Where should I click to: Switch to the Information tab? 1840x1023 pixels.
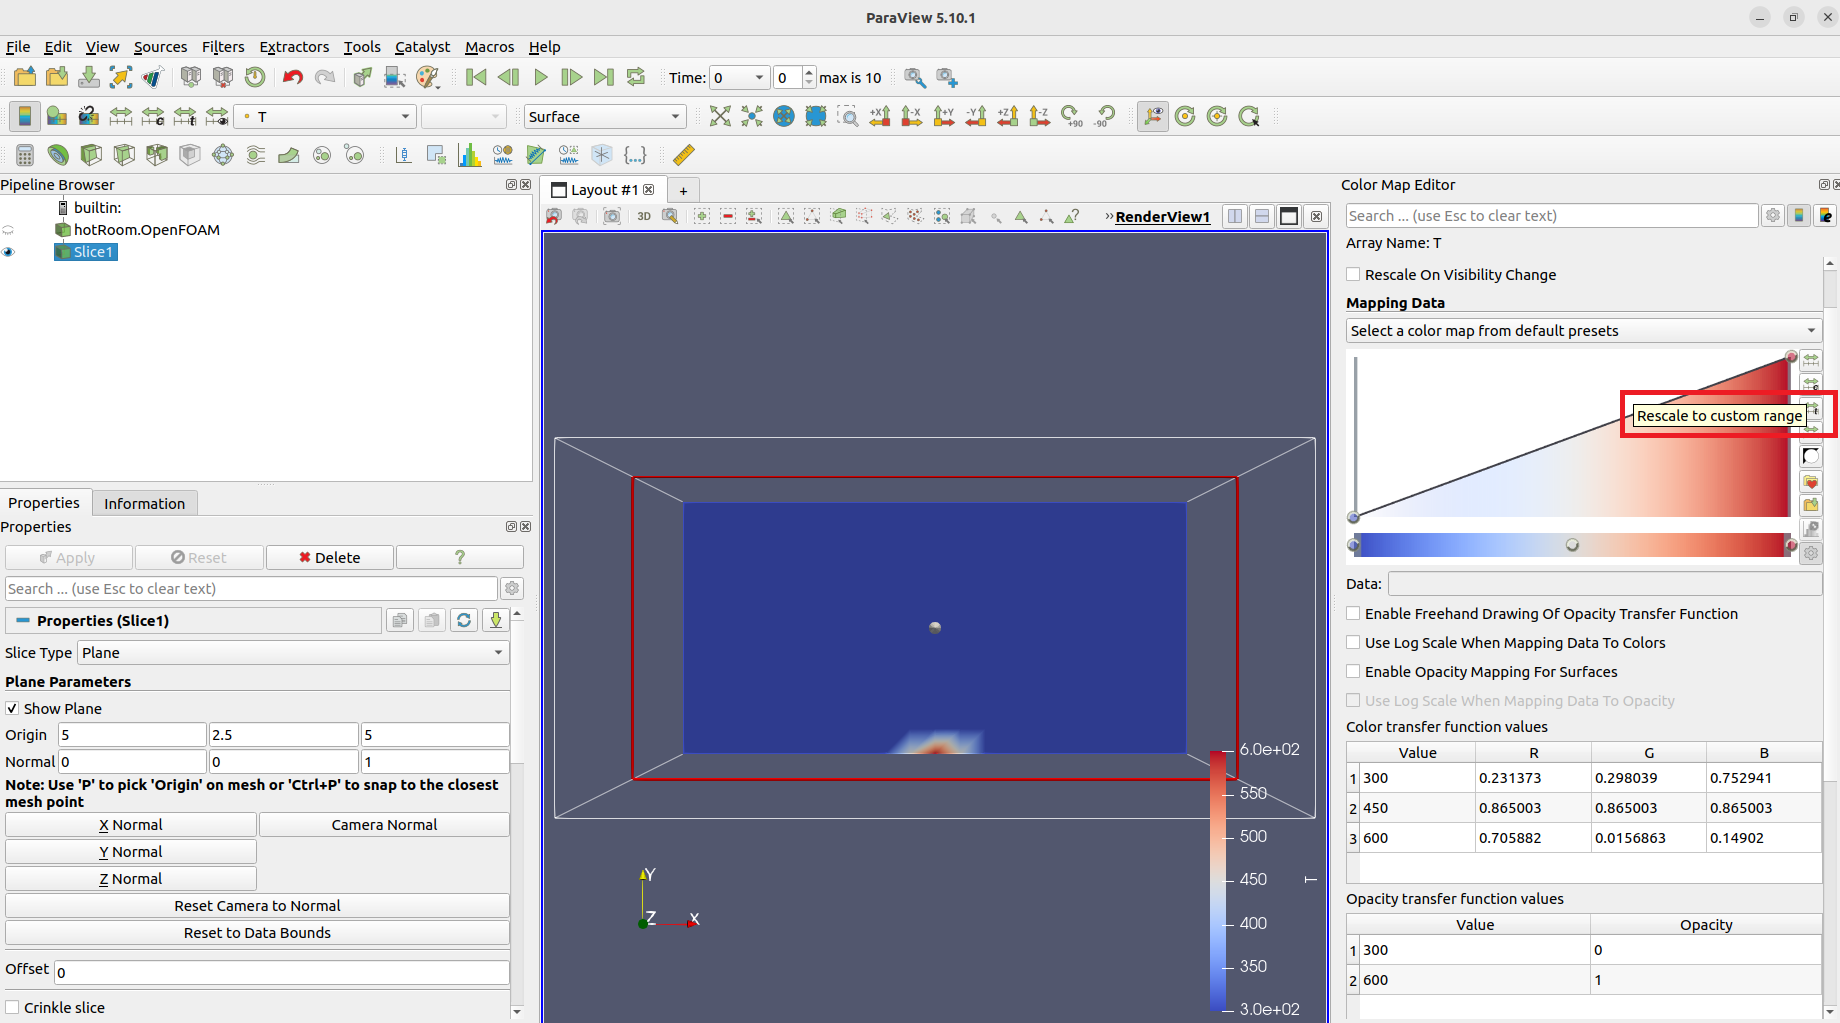pos(144,503)
